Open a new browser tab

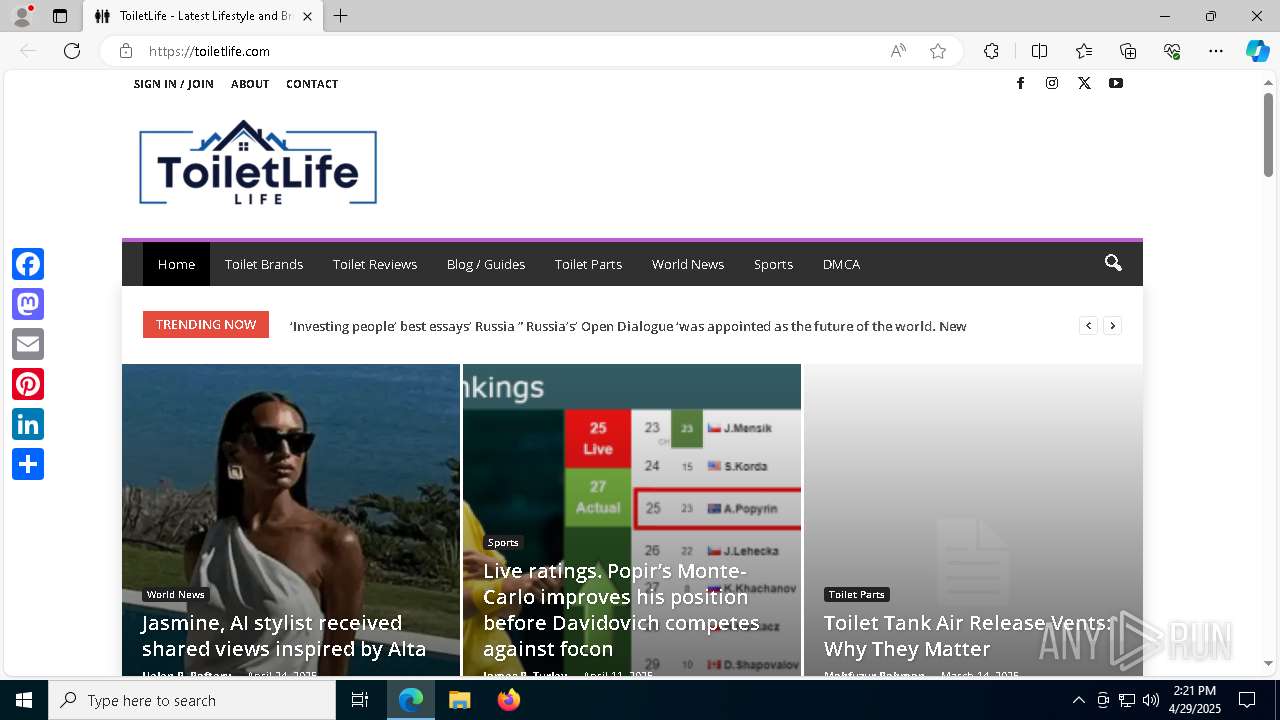click(341, 16)
